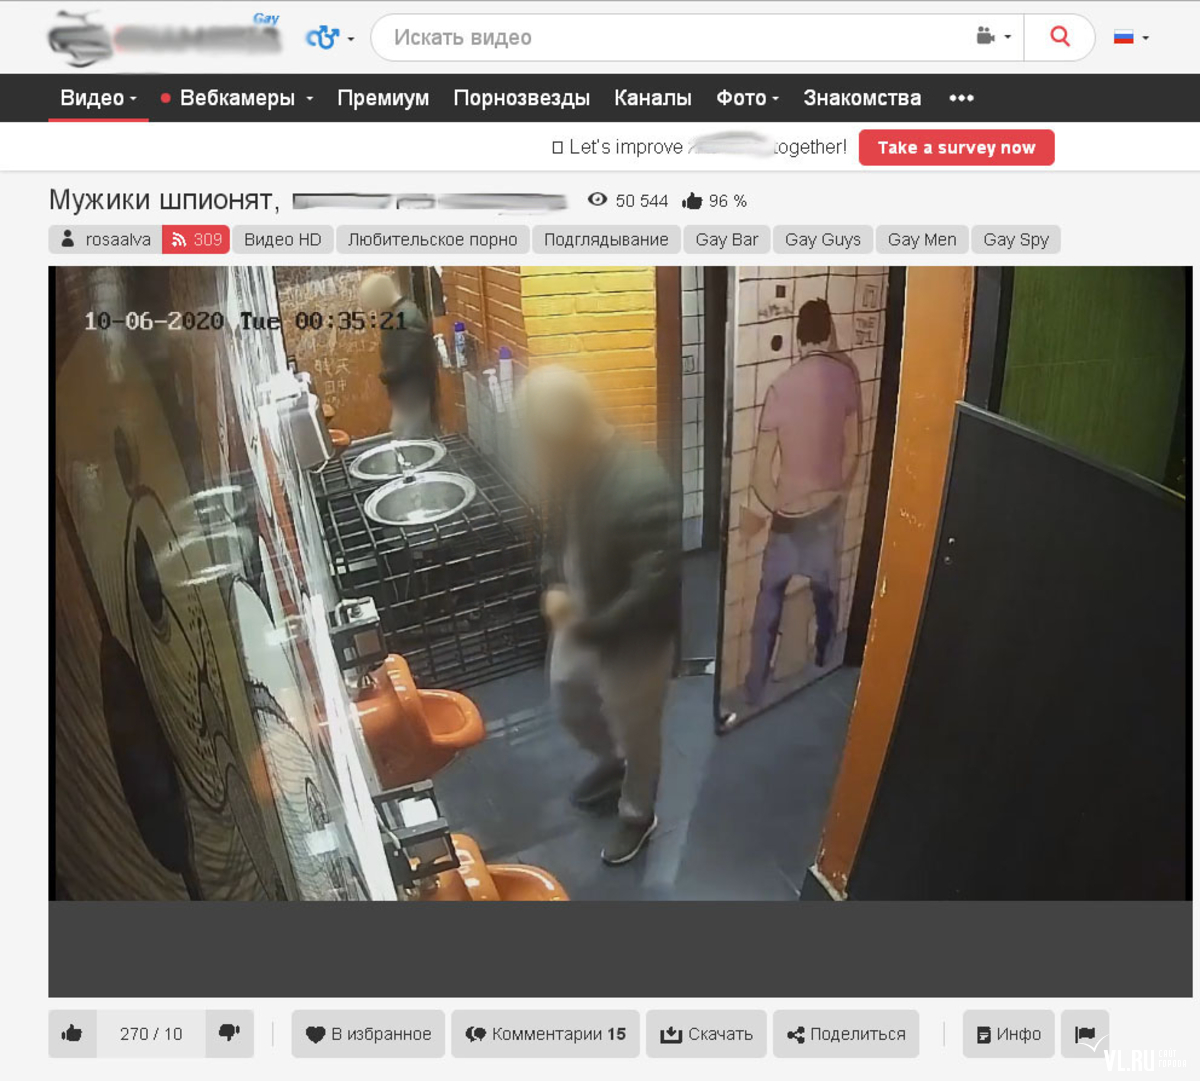Click the flag report icon

(1085, 1034)
